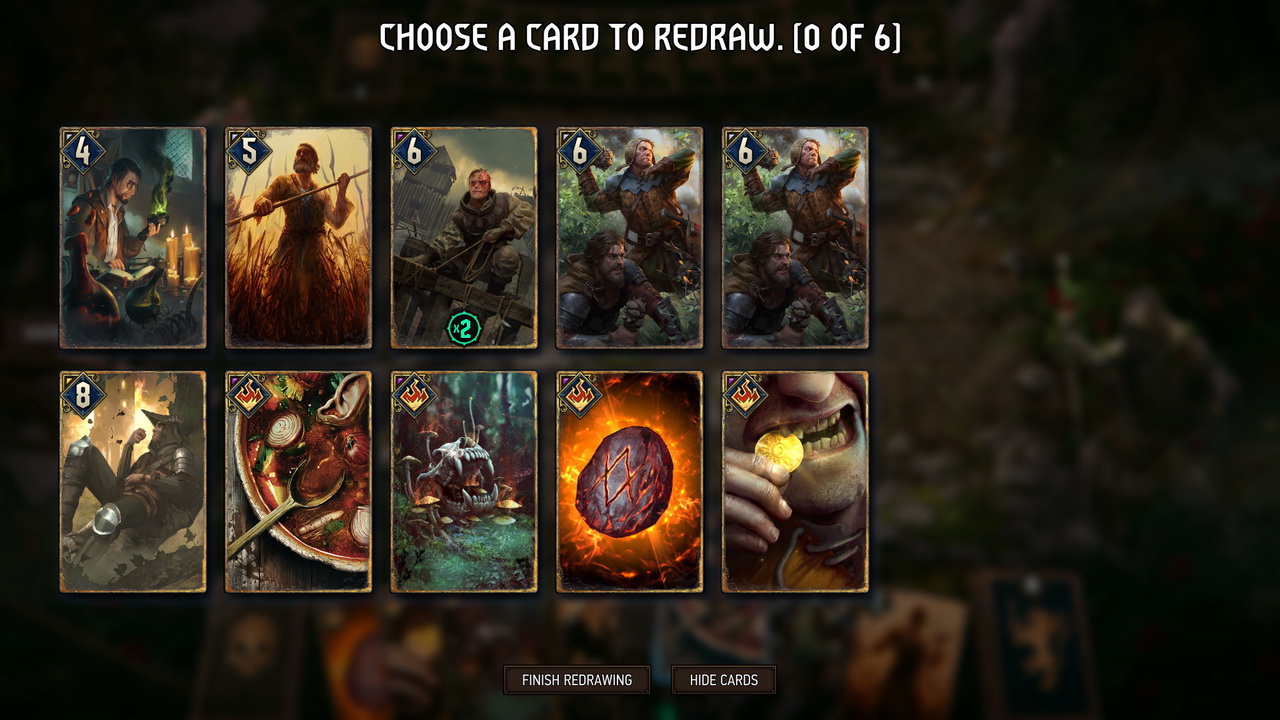
Task: Choose the soup bowl with ear card
Action: pos(298,482)
